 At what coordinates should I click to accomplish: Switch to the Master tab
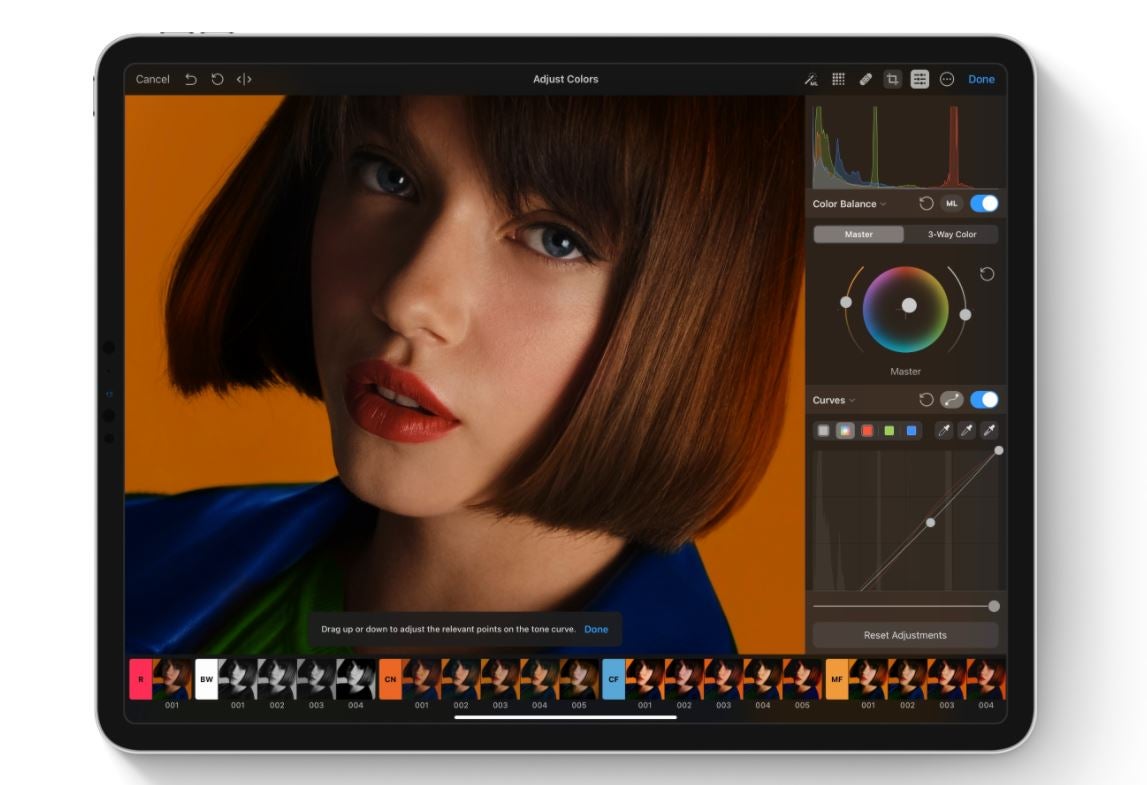coord(859,234)
